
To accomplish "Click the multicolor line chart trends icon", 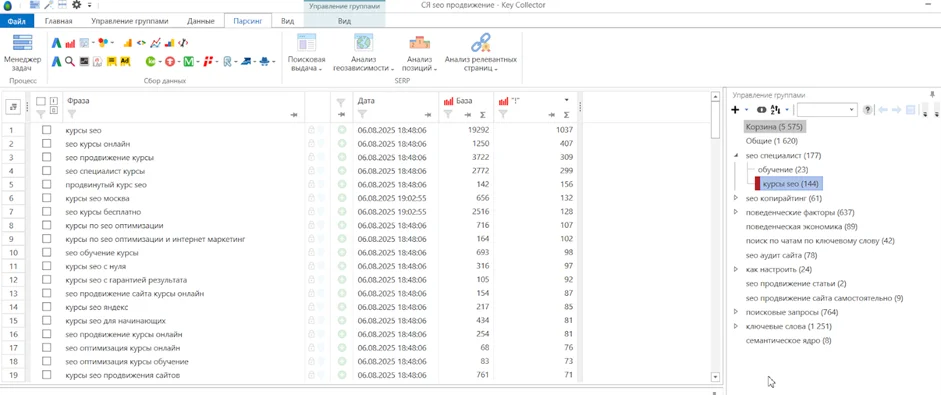I will (155, 43).
